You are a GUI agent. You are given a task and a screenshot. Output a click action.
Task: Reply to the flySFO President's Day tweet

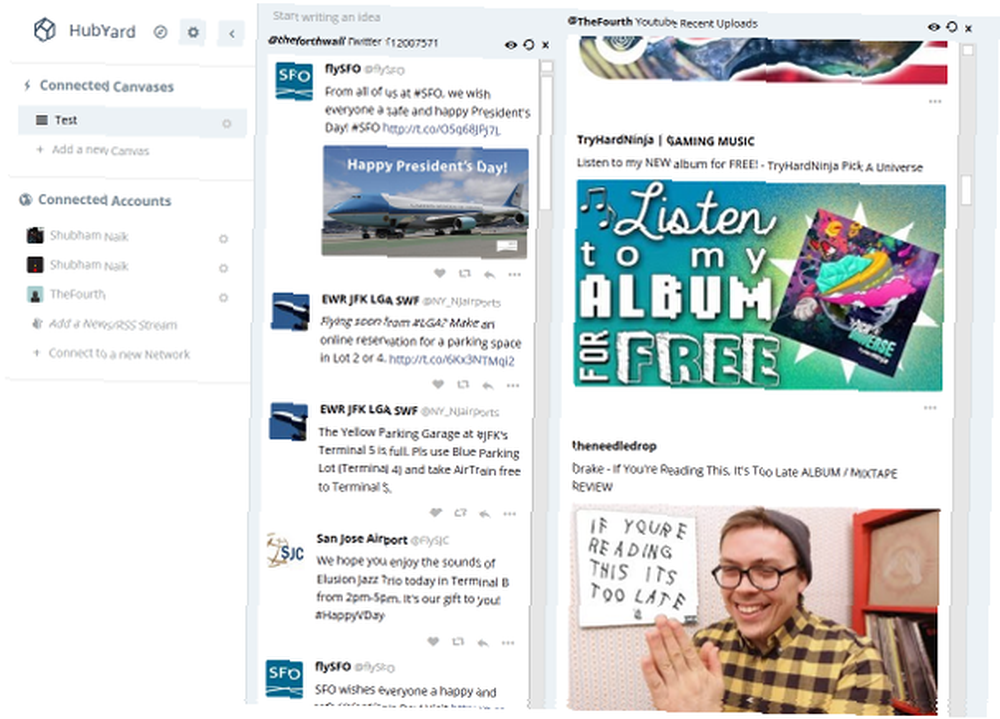489,274
